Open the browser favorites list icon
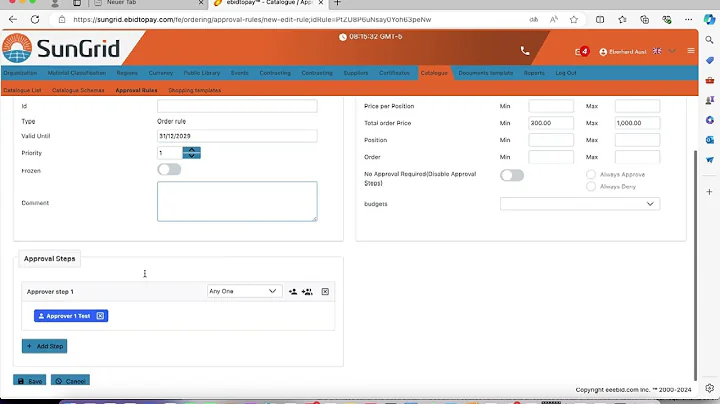The width and height of the screenshot is (720, 404). [x=622, y=19]
